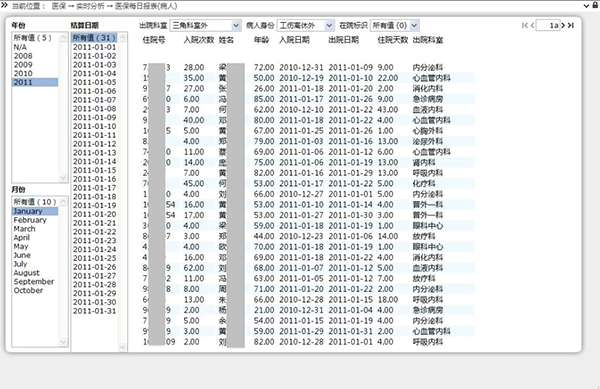The width and height of the screenshot is (600, 389).
Task: Click 实时分析 in the breadcrumb path
Action: point(91,6)
